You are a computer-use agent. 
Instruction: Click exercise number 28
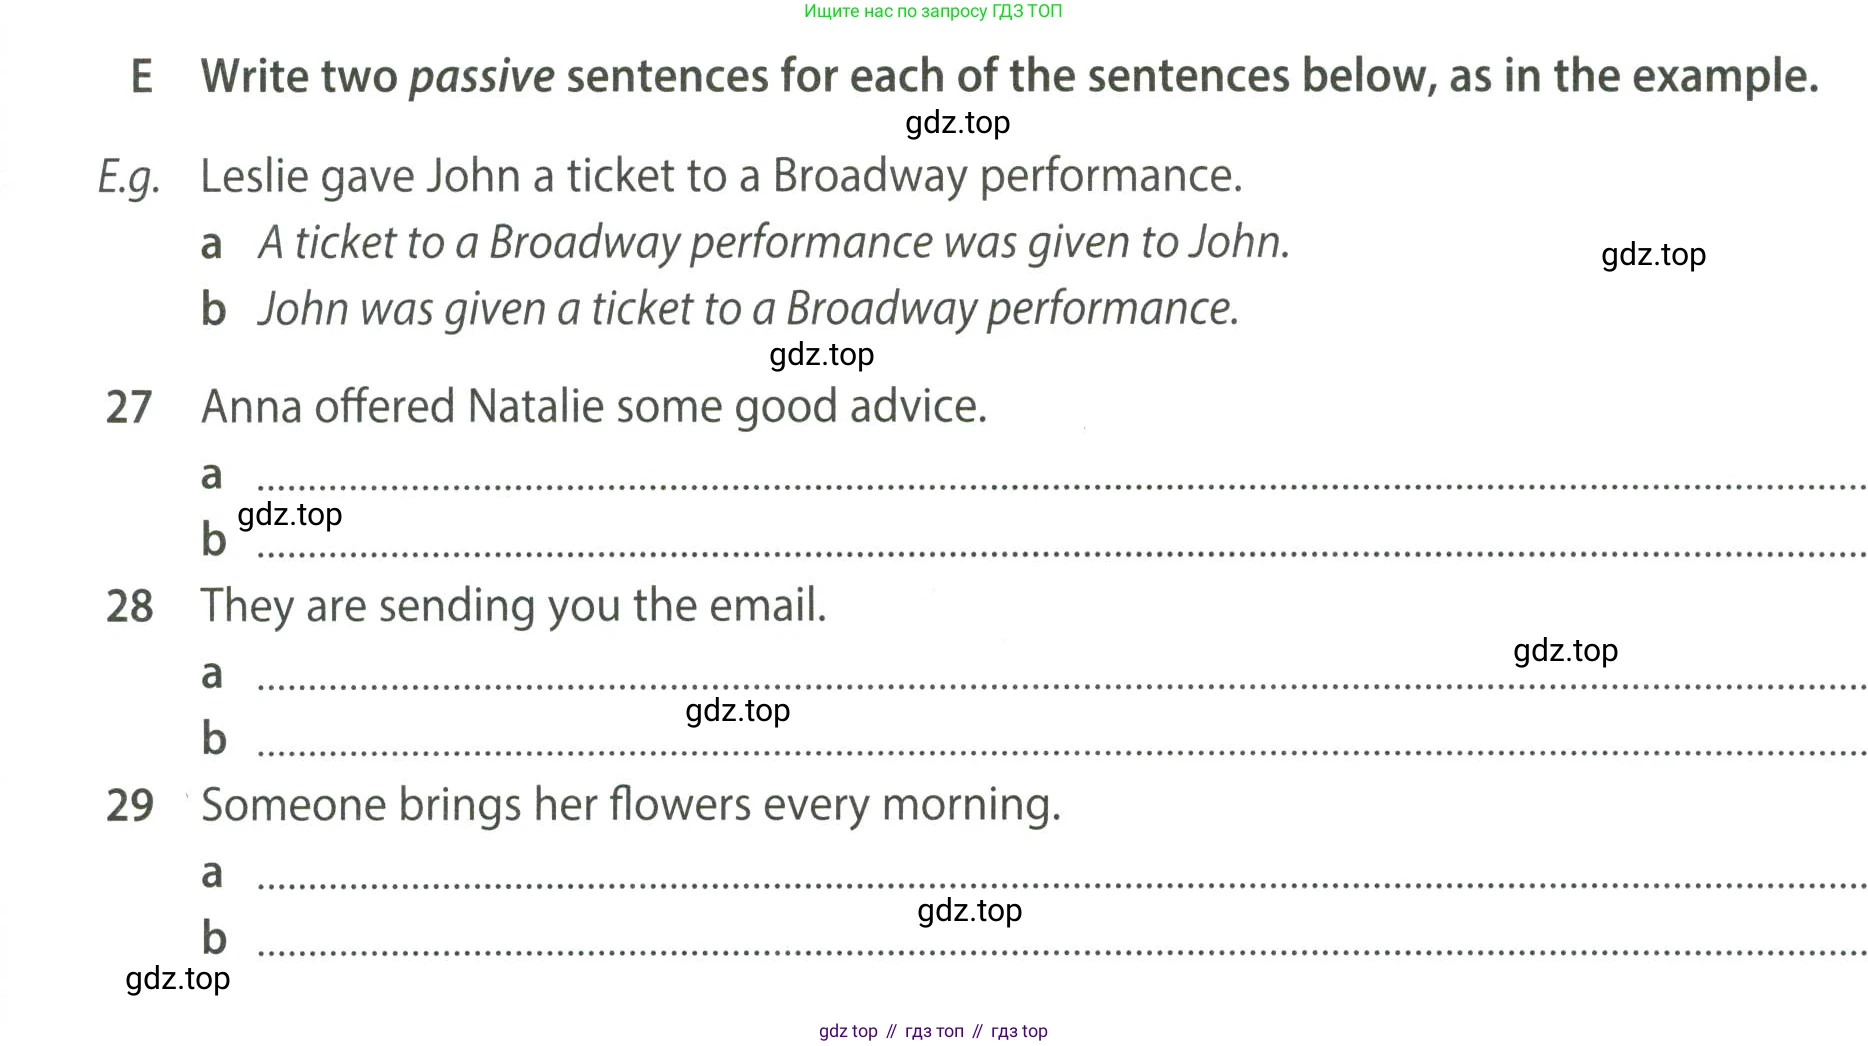tap(130, 607)
